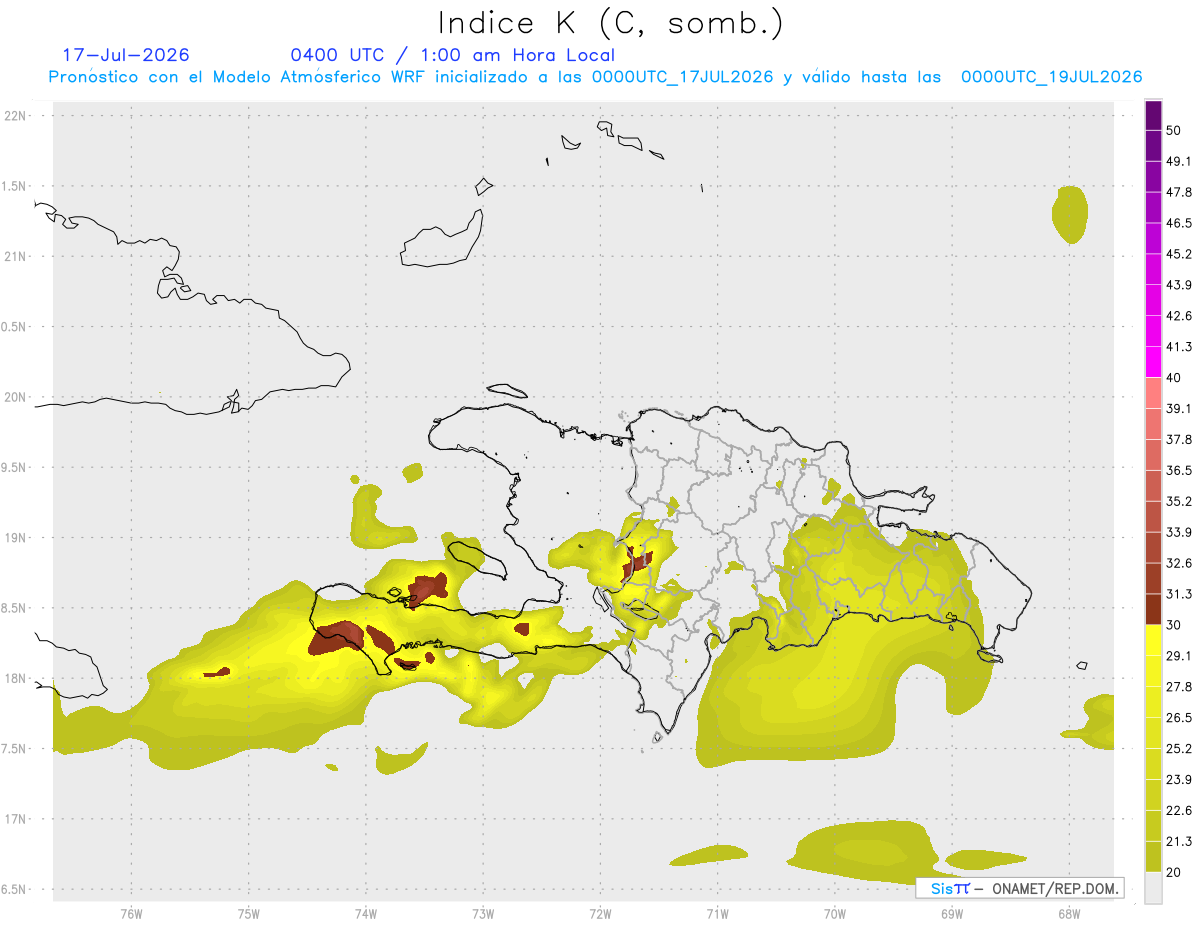Click longitude label "76W"
Screen dimensions: 1200x927
(131, 913)
